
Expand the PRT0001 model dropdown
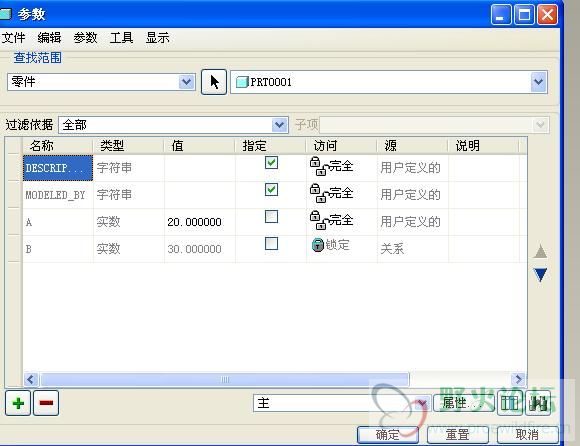coord(539,82)
